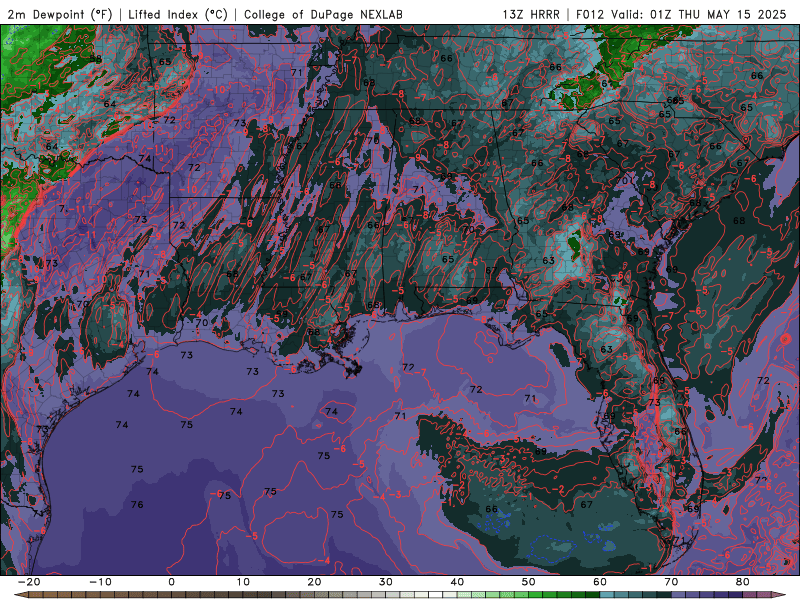Click the '70' label on the color scale

pyautogui.click(x=671, y=582)
